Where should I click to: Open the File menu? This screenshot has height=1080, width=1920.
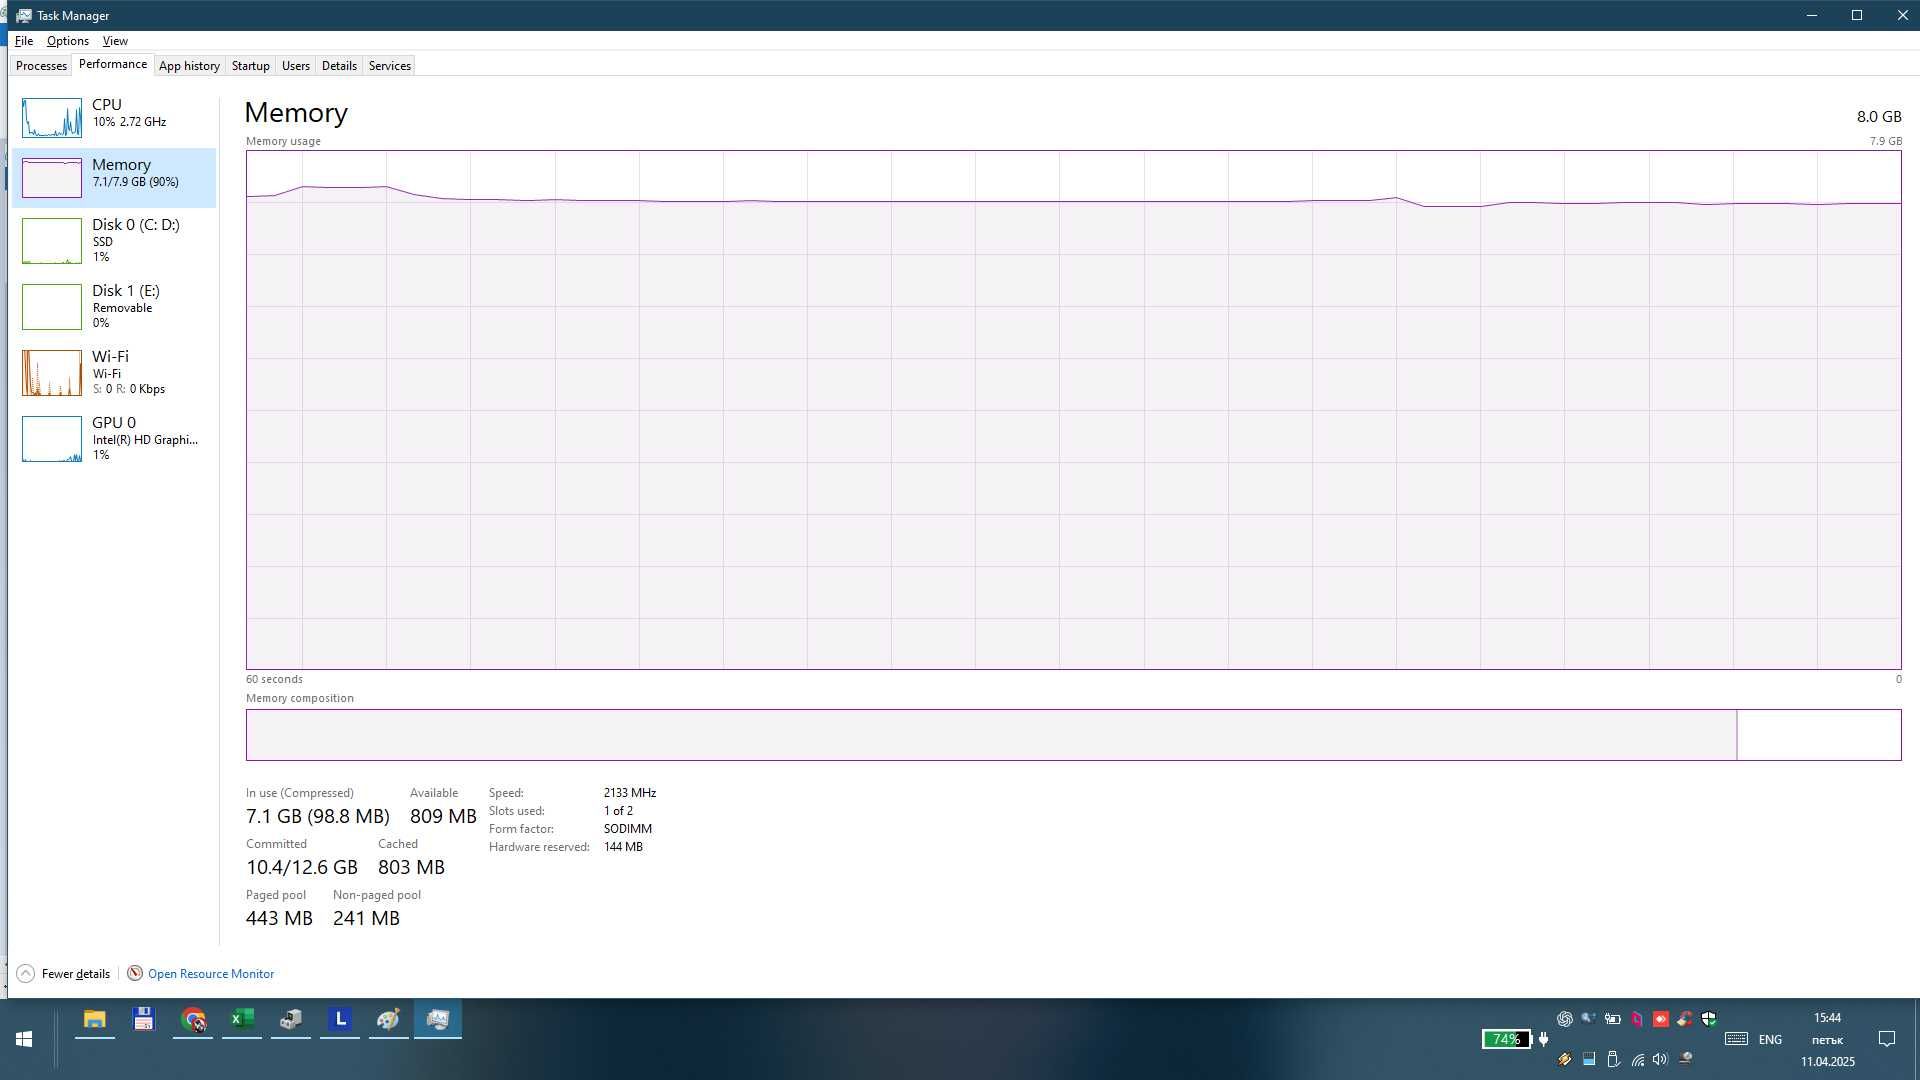pyautogui.click(x=24, y=41)
